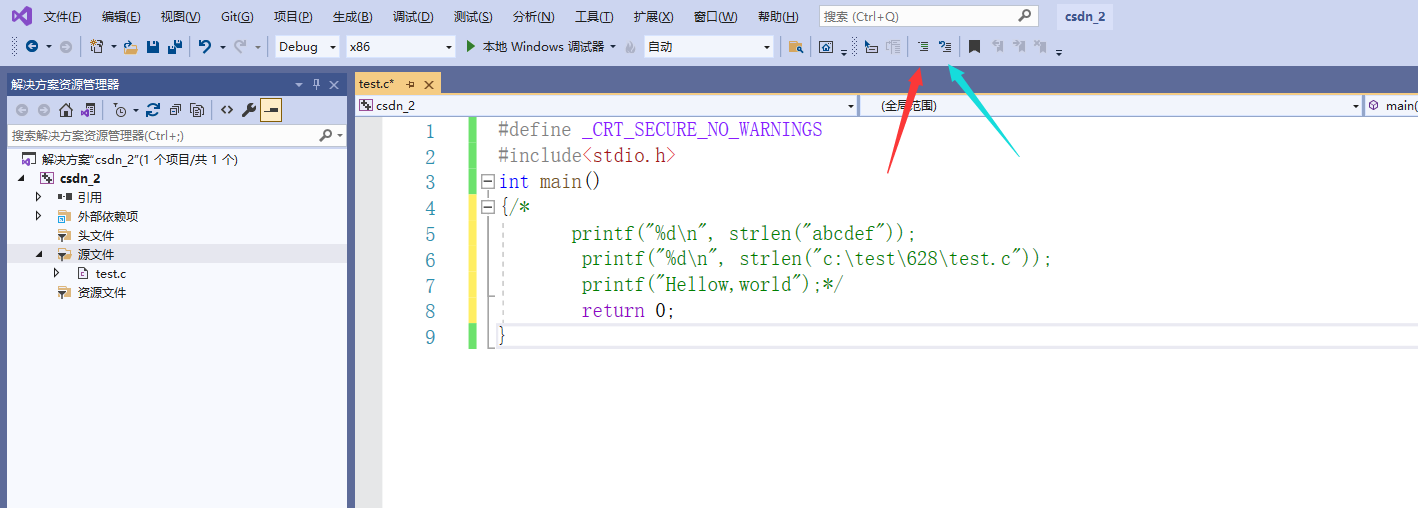Open Solution Explorer window options dropdown arrow

(x=299, y=85)
